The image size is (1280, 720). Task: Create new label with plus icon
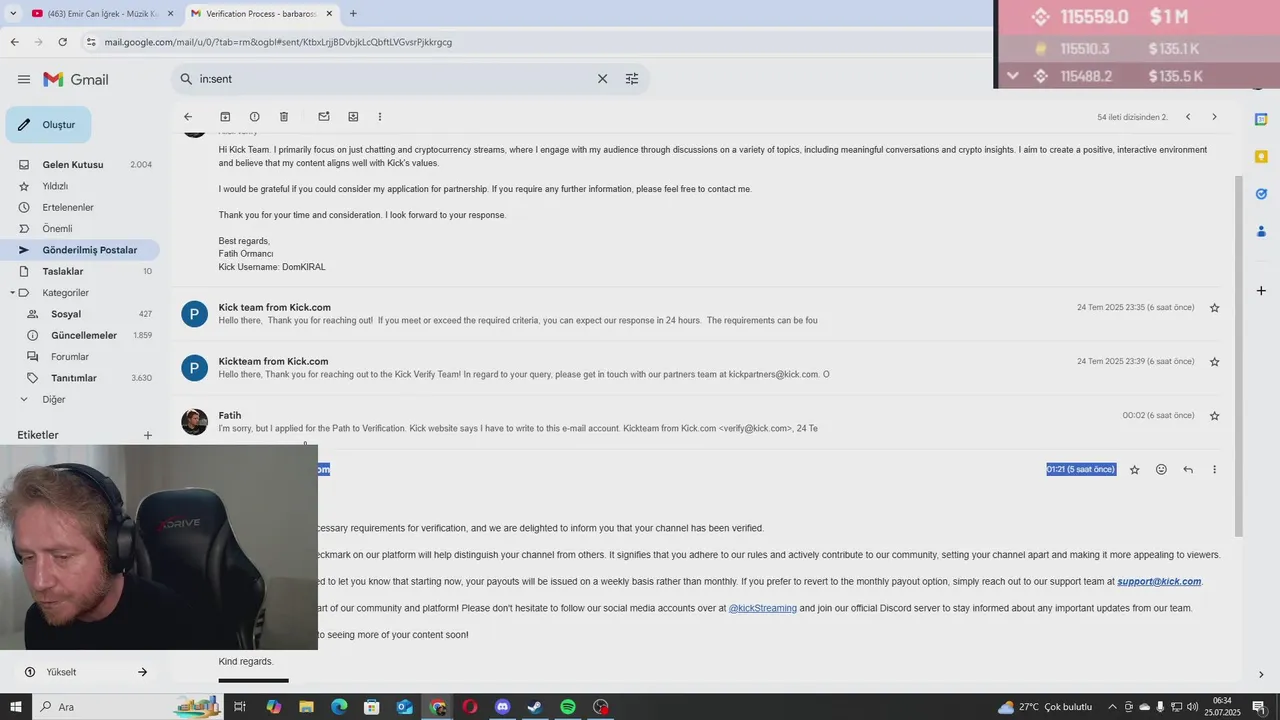click(x=148, y=435)
